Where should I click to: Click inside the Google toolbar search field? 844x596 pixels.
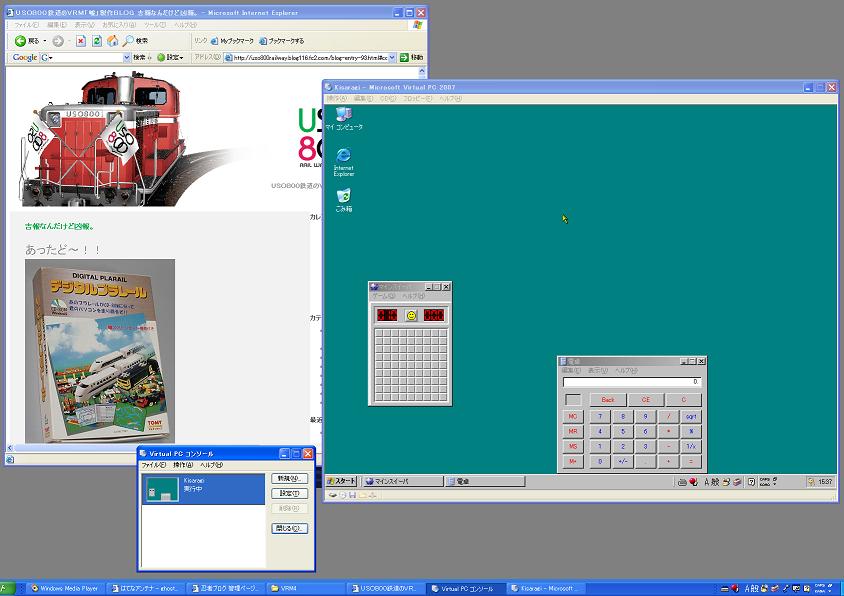(x=86, y=57)
